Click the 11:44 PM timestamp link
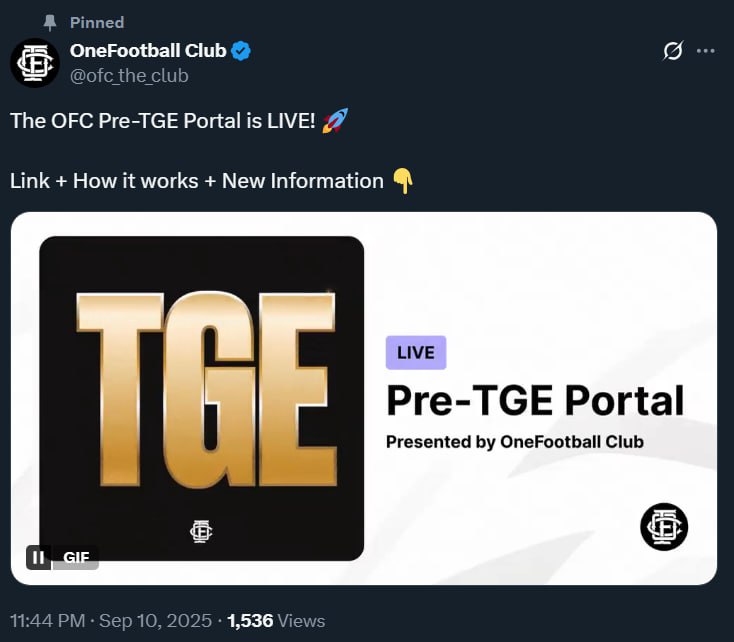 point(47,621)
